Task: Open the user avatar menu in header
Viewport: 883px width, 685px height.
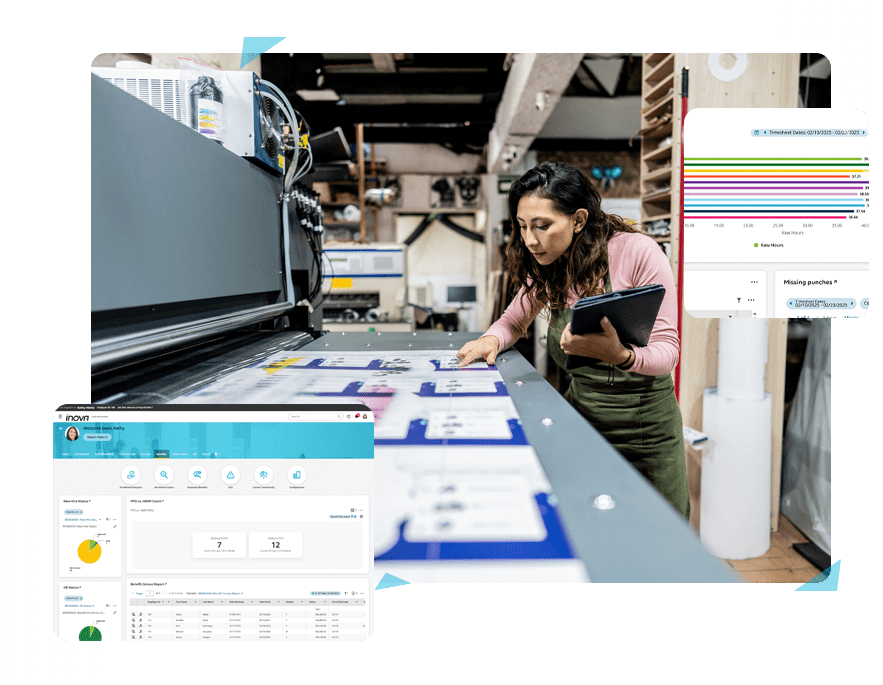Action: click(x=365, y=416)
